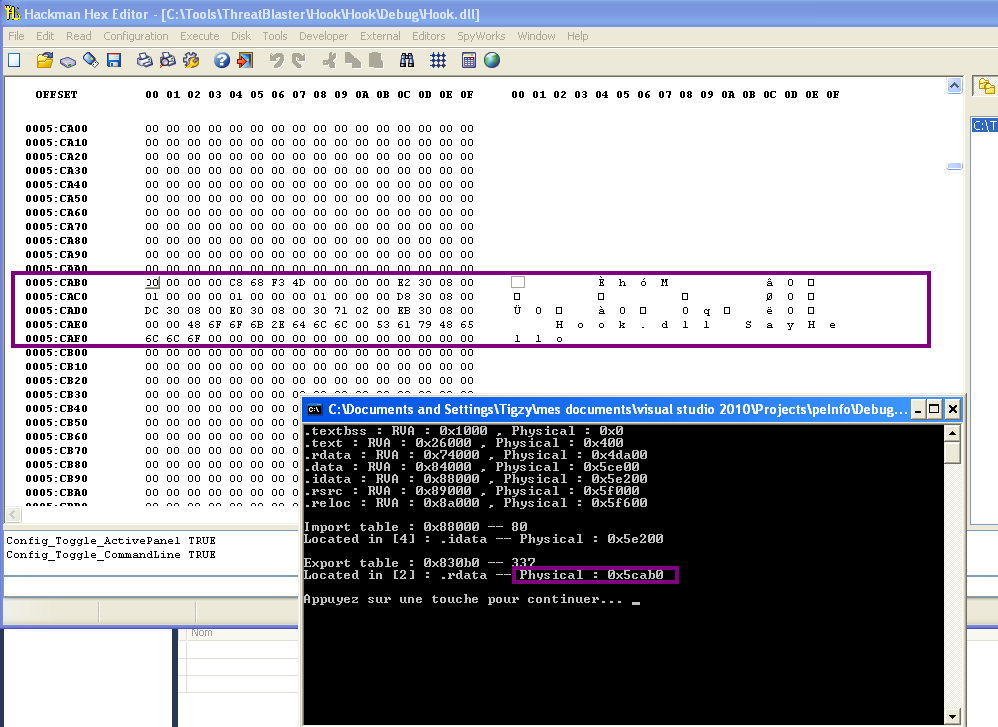Open the Configuration menu
This screenshot has width=998, height=727.
136,36
